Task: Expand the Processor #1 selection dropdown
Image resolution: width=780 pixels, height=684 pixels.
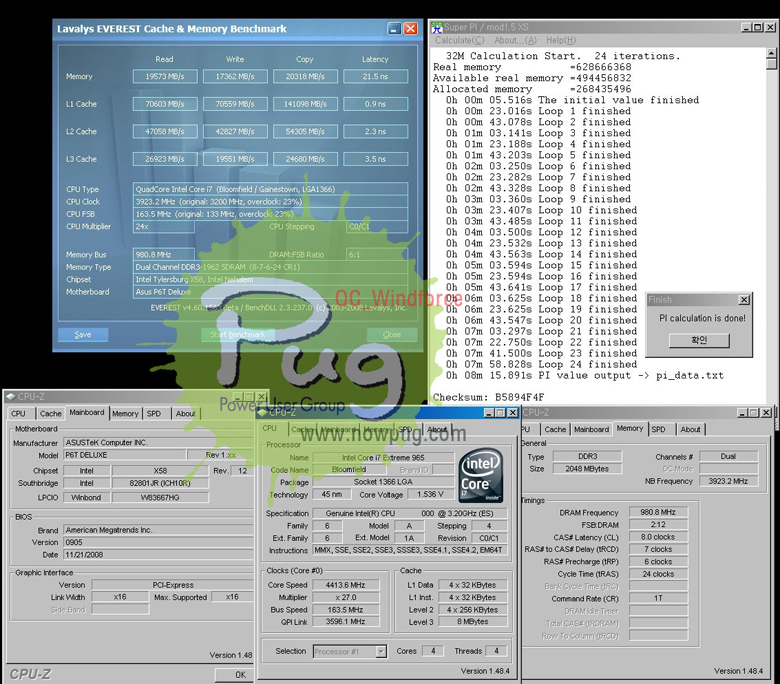Action: coord(381,652)
